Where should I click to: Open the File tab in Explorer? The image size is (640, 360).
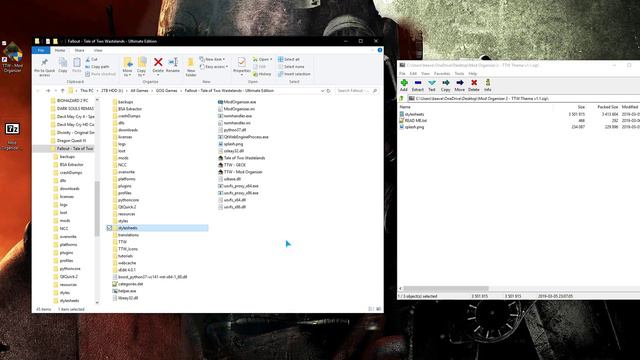[x=41, y=50]
